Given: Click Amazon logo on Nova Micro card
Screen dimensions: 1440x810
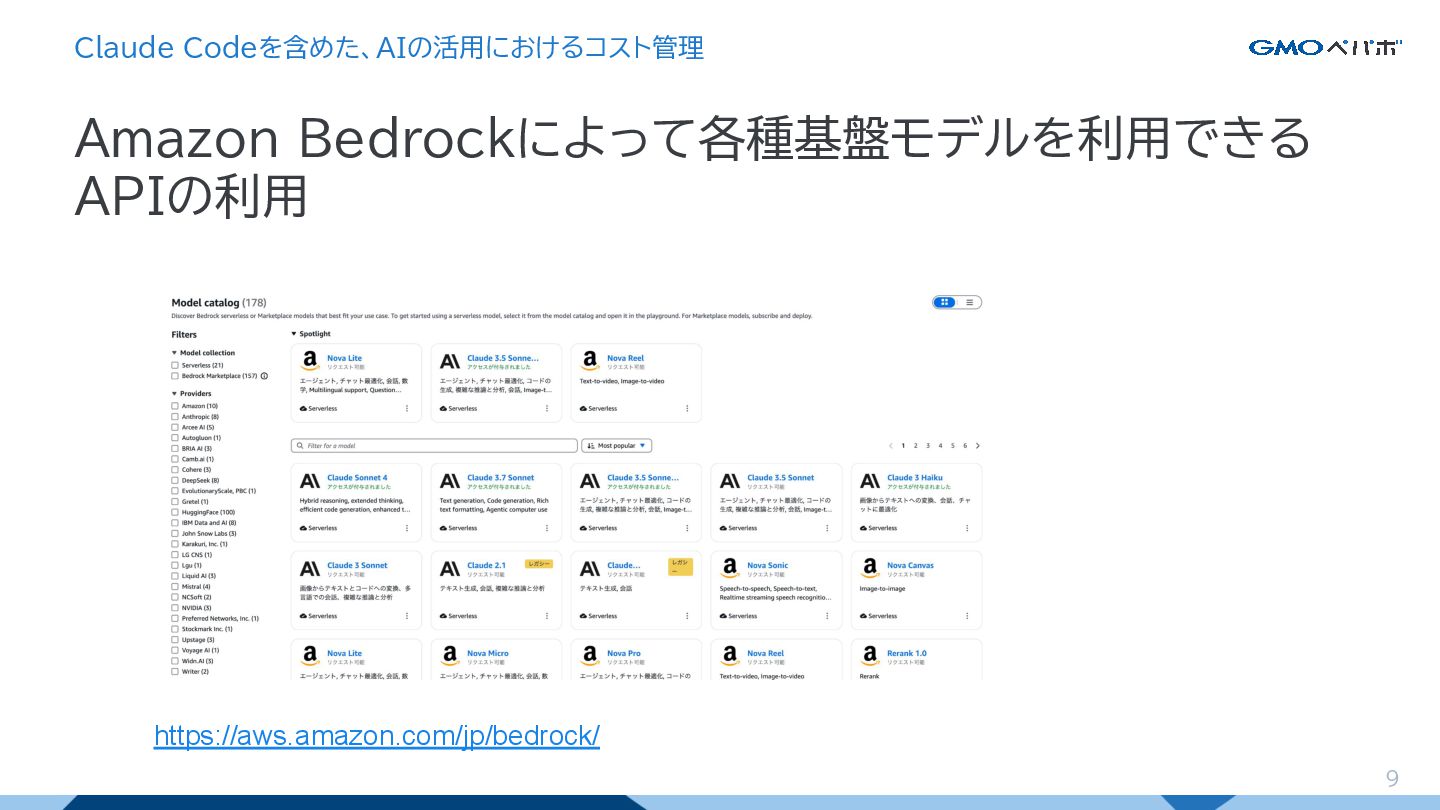Looking at the screenshot, I should 450,657.
